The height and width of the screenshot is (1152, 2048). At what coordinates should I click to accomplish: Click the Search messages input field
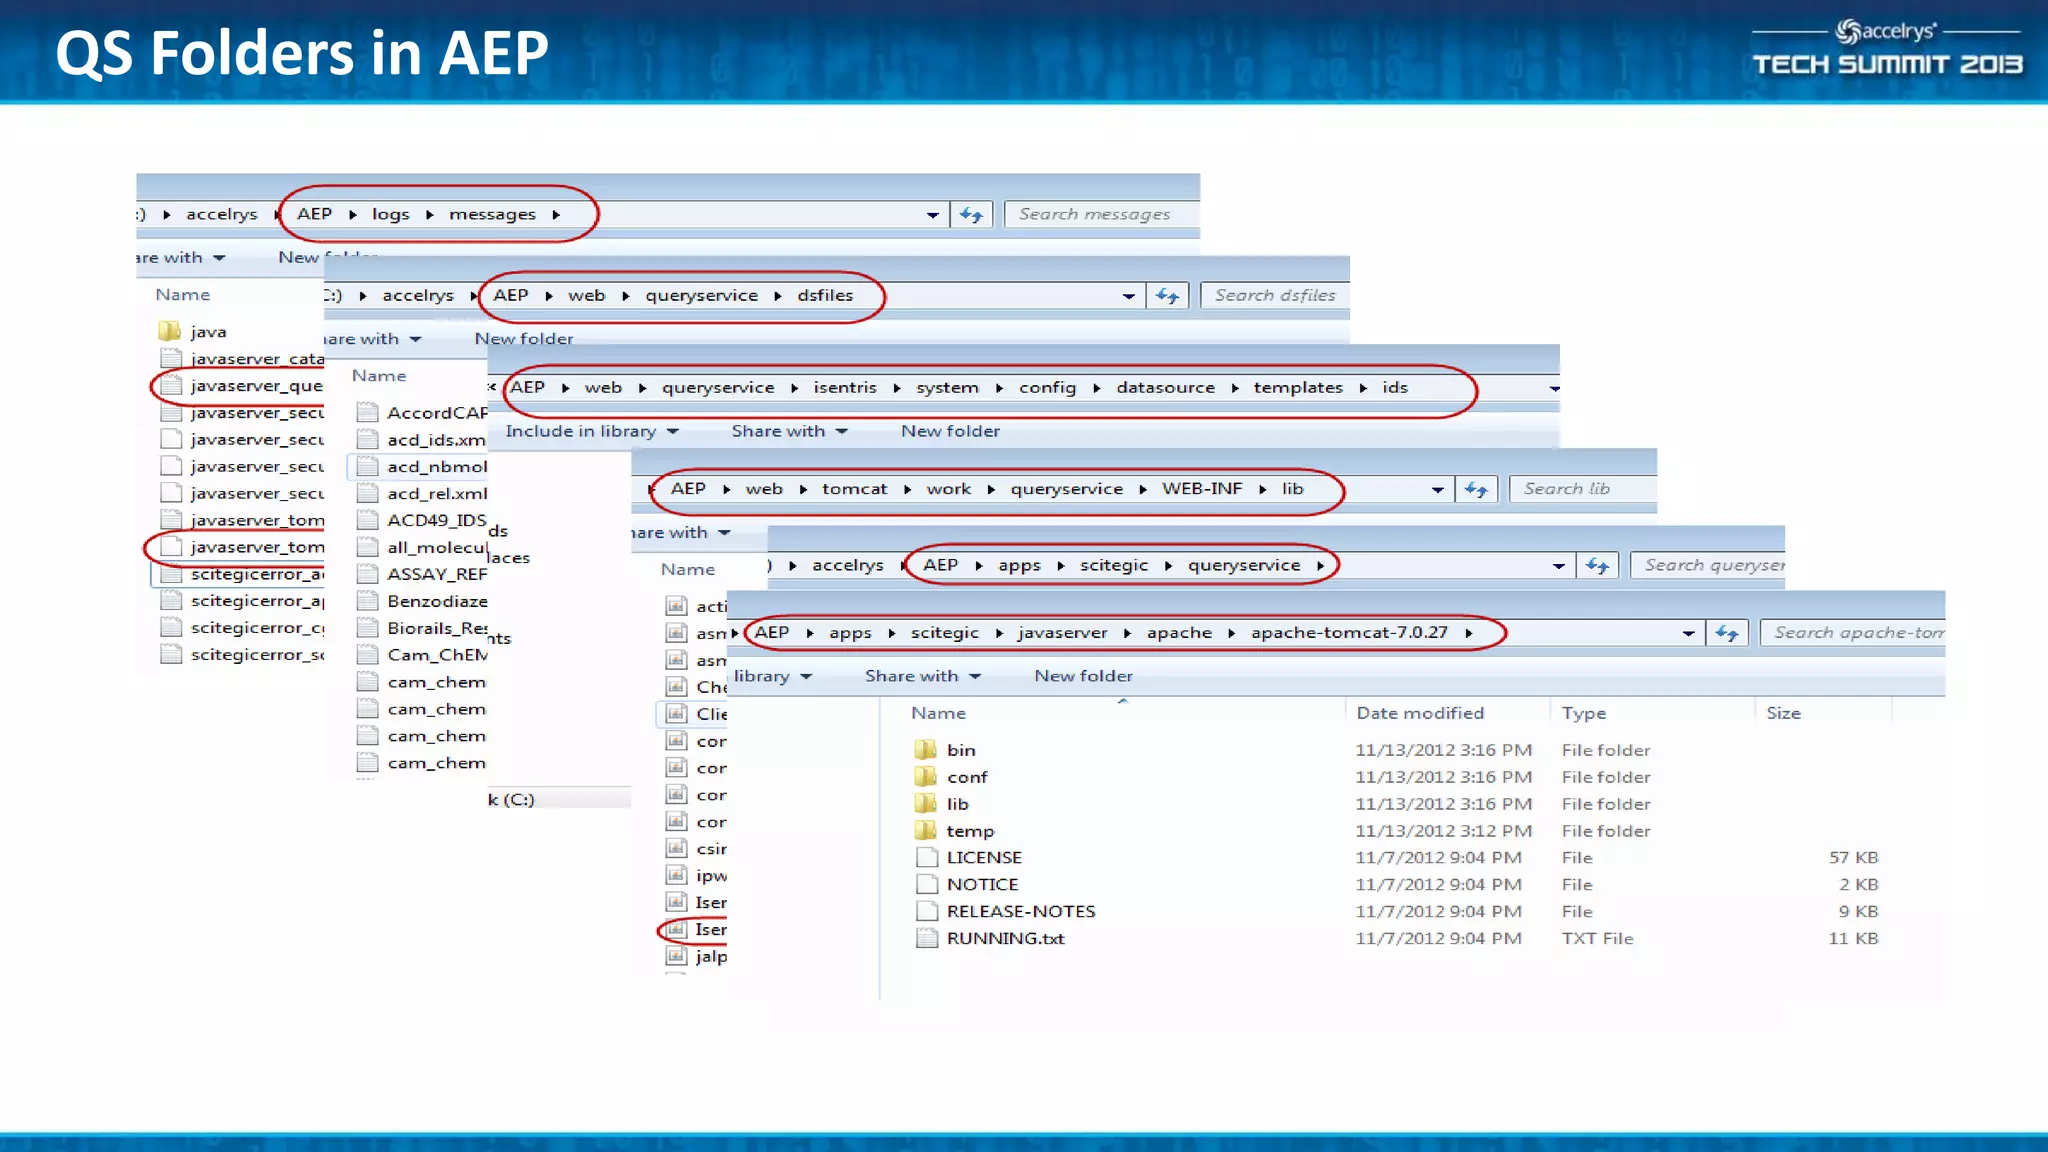pyautogui.click(x=1095, y=214)
